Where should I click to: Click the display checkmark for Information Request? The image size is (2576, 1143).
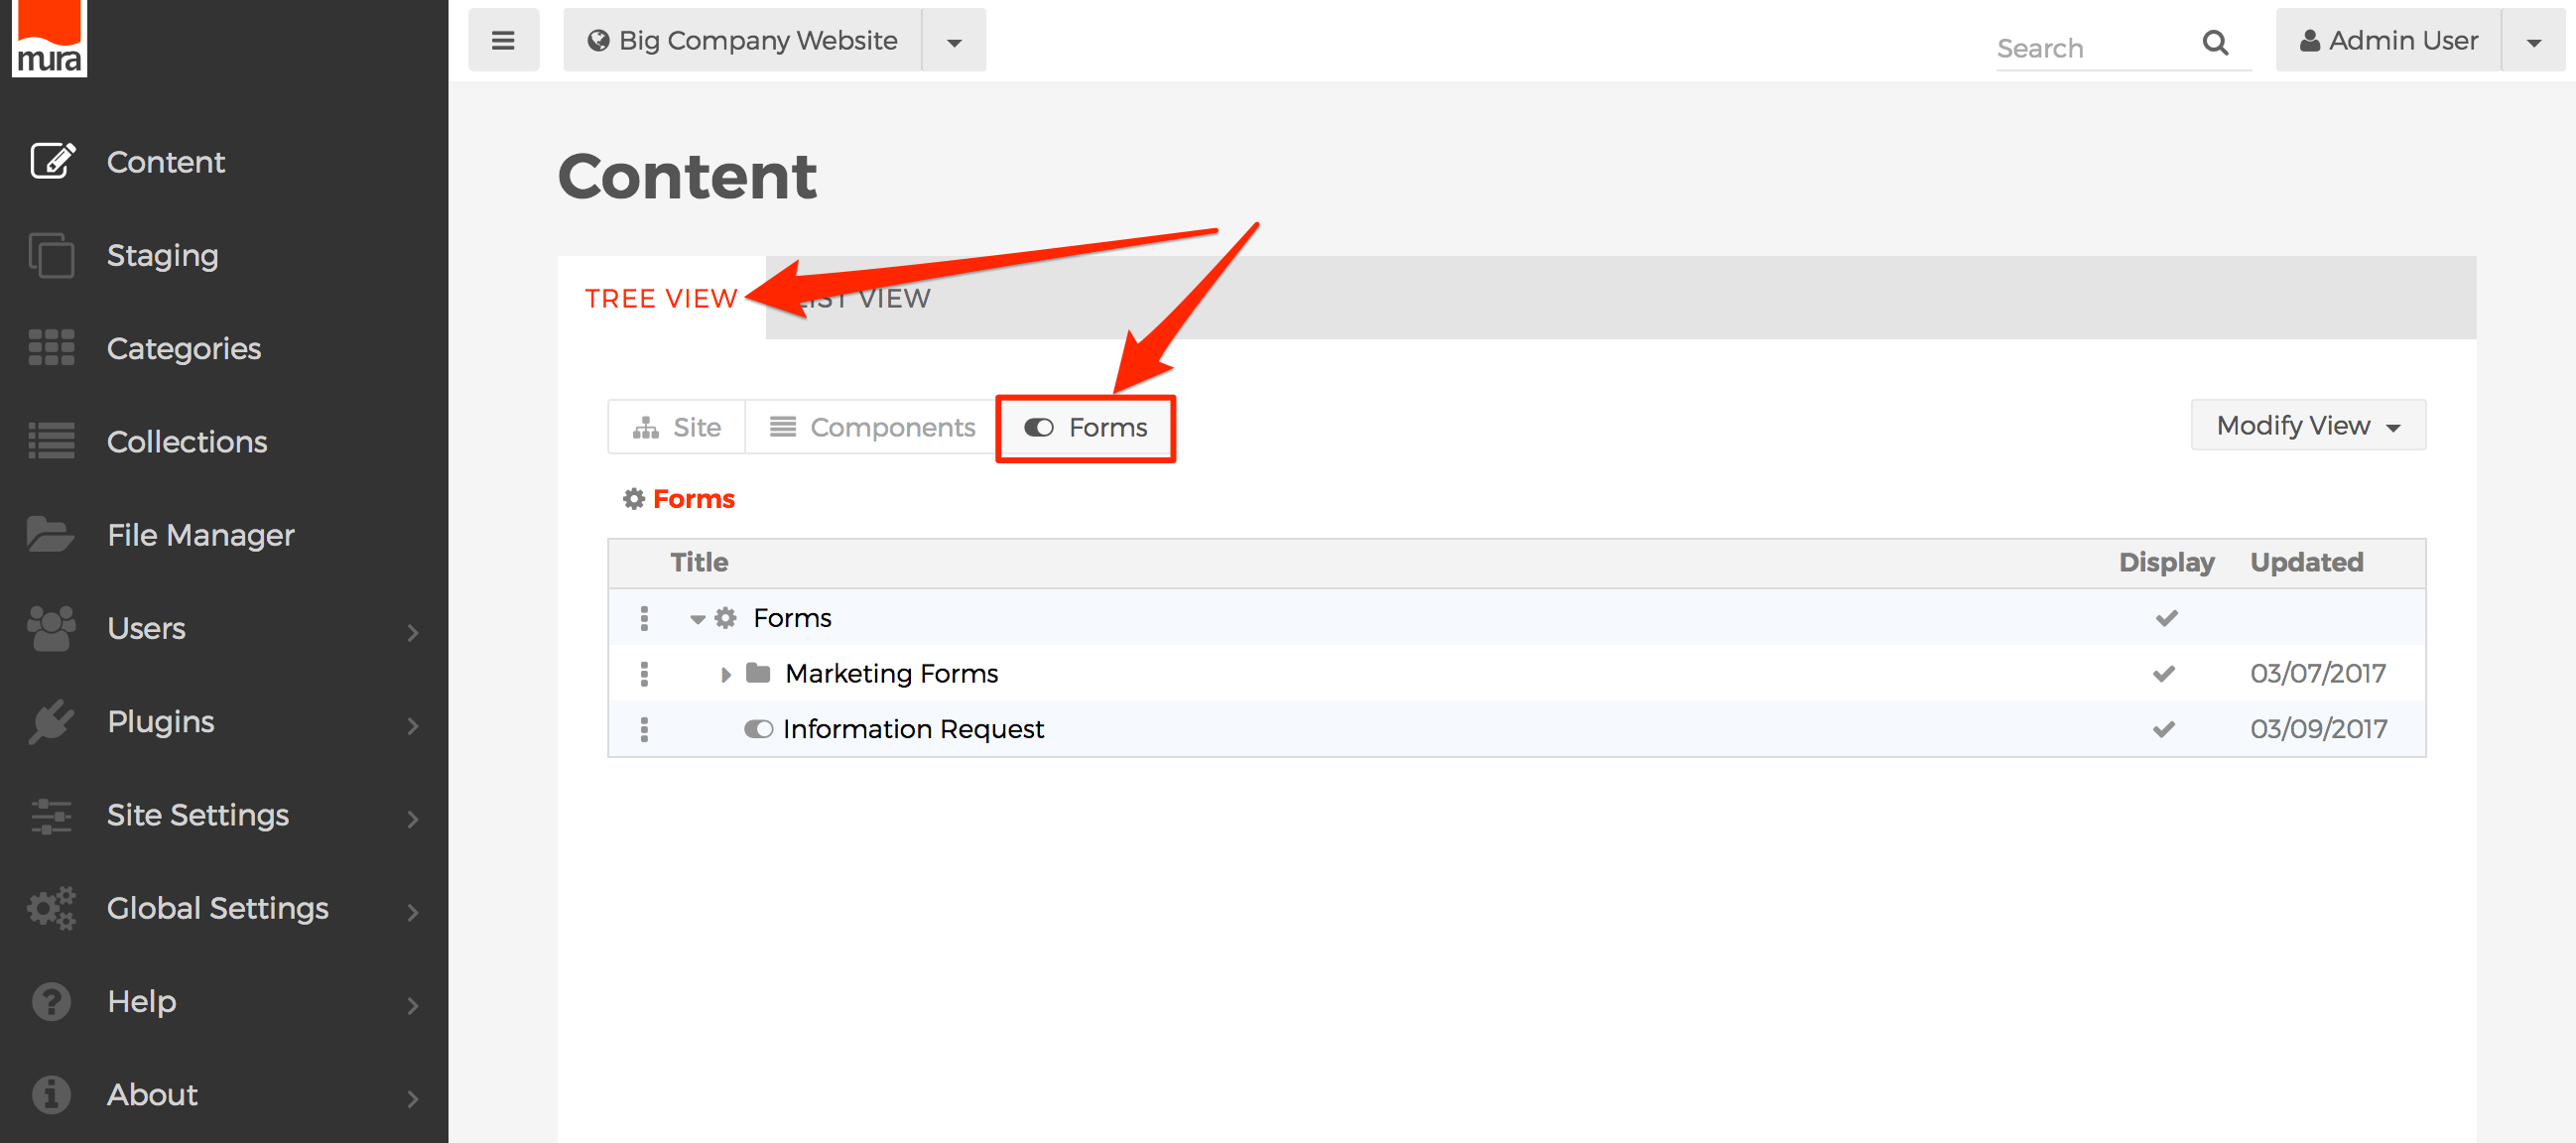(x=2164, y=730)
